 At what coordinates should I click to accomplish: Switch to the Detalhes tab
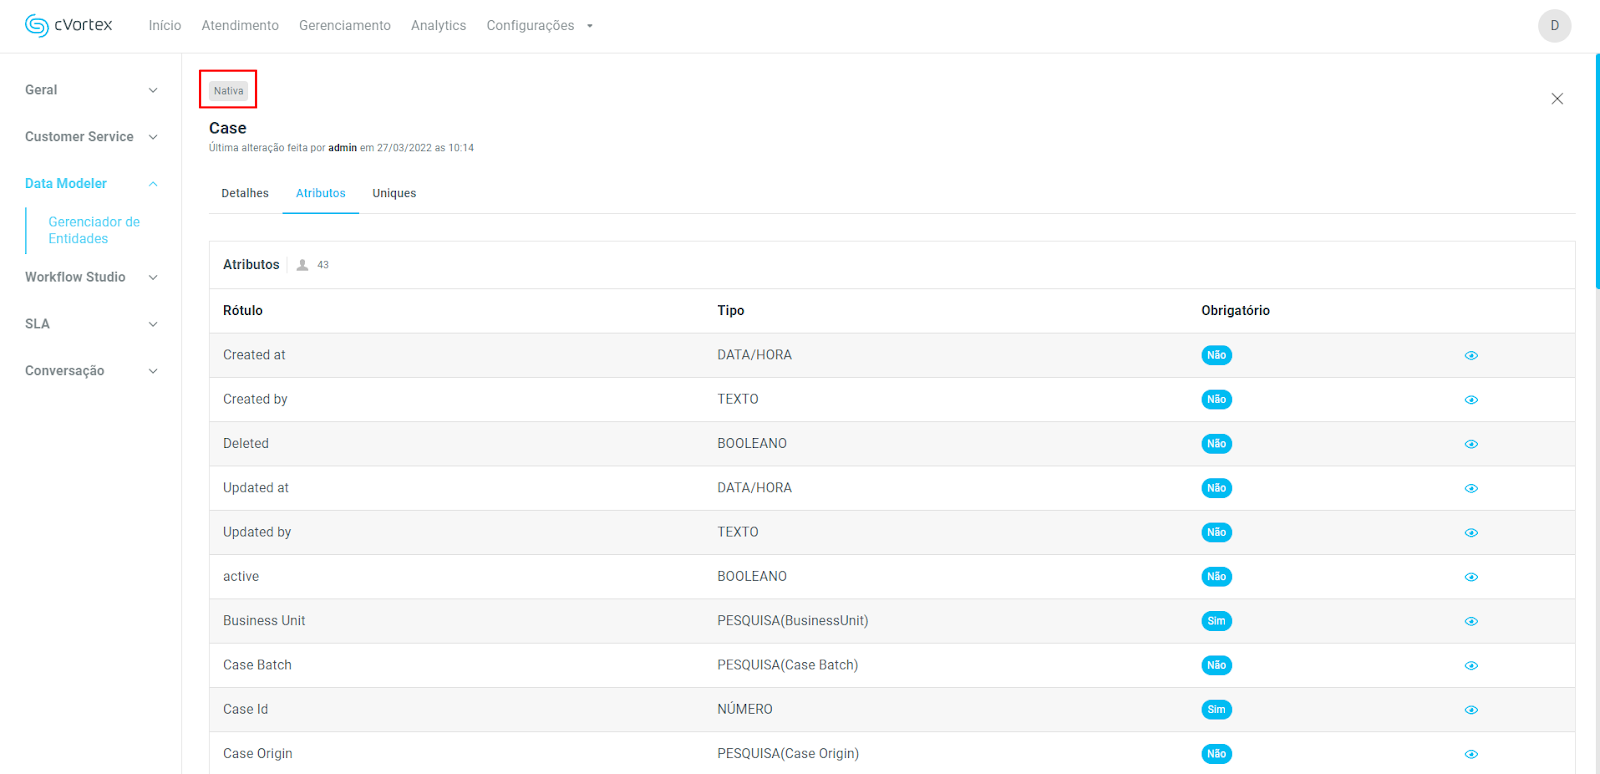point(245,193)
